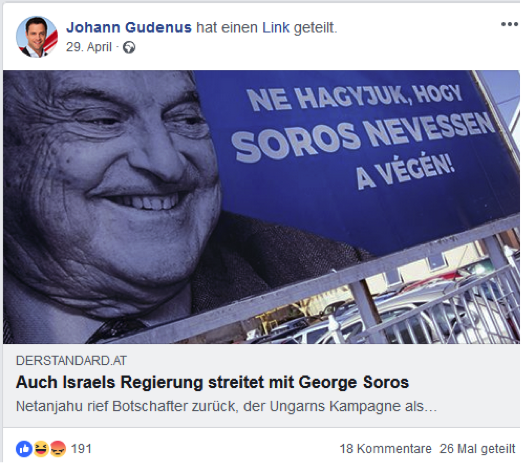Open the post's "29. April" timestamp
Screen dimensions: 521x463
[x=89, y=47]
